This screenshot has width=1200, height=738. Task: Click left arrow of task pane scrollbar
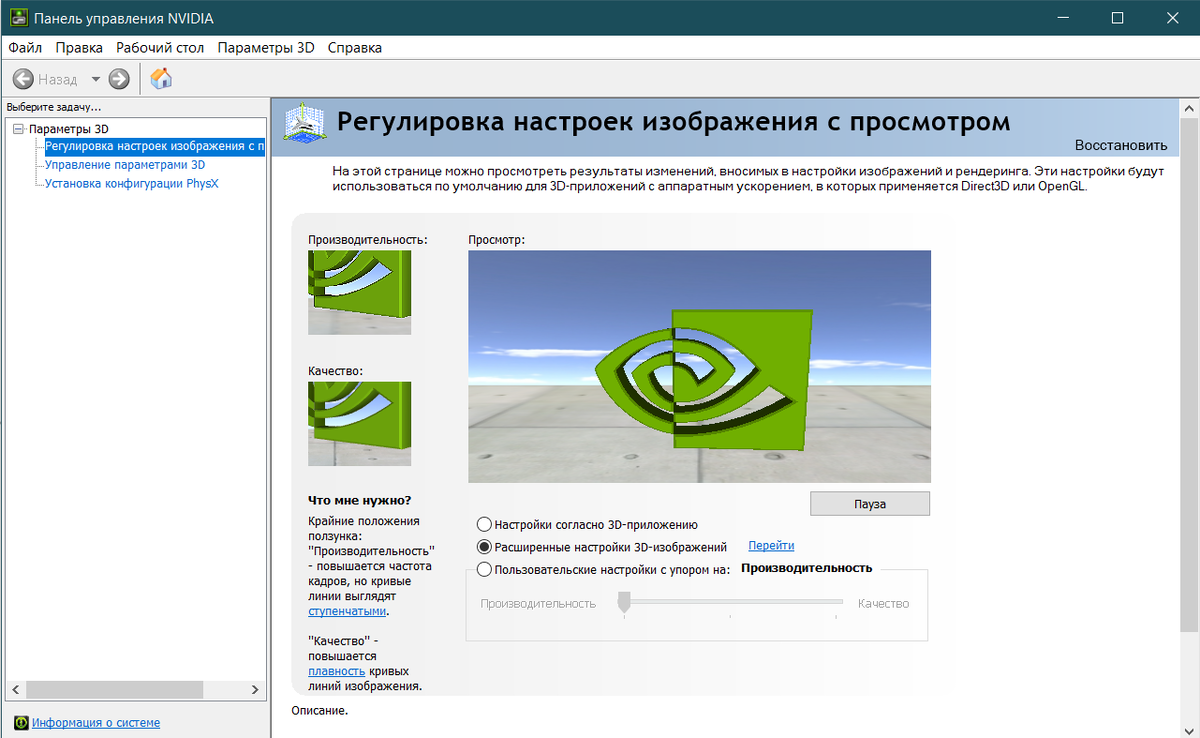point(15,690)
